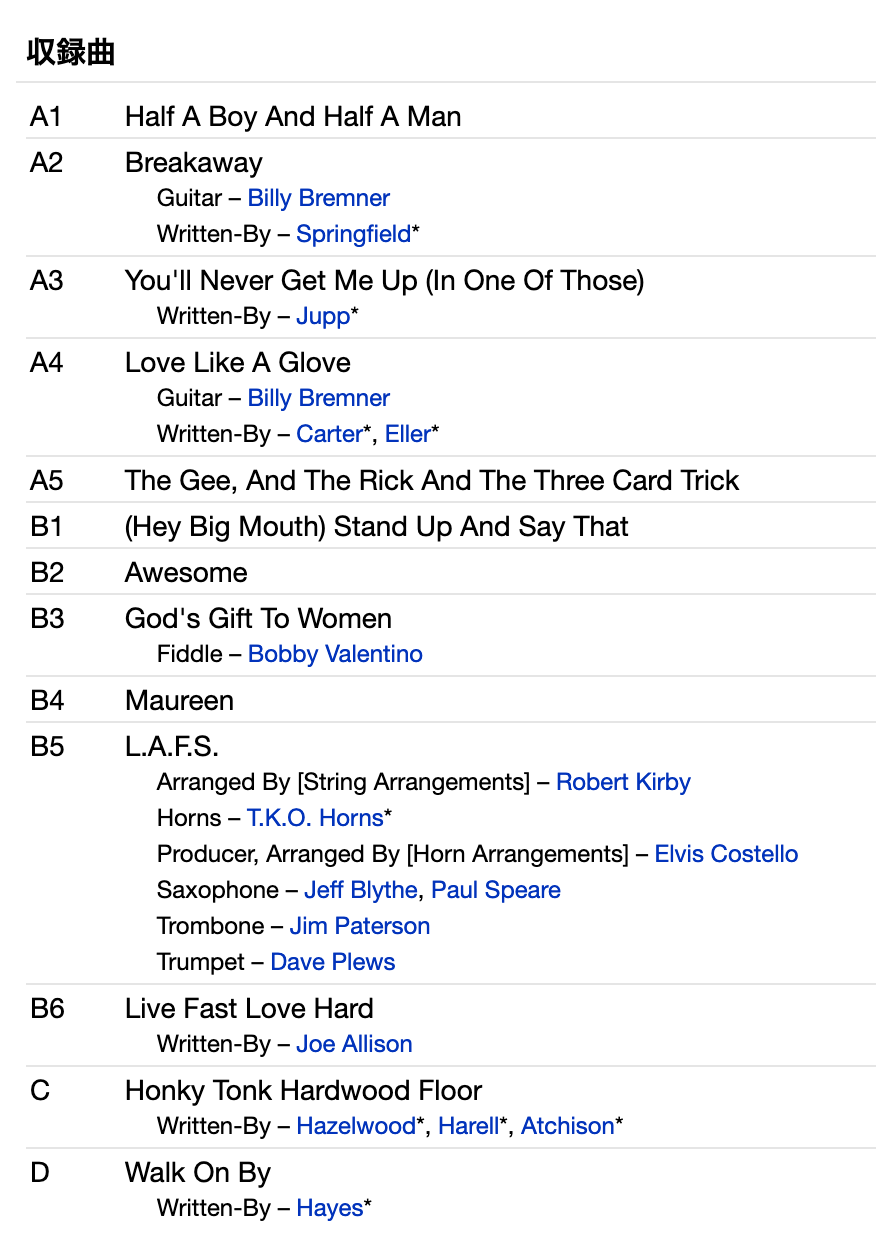The height and width of the screenshot is (1245, 876).
Task: Open the Hazelwood writer link
Action: click(355, 1126)
